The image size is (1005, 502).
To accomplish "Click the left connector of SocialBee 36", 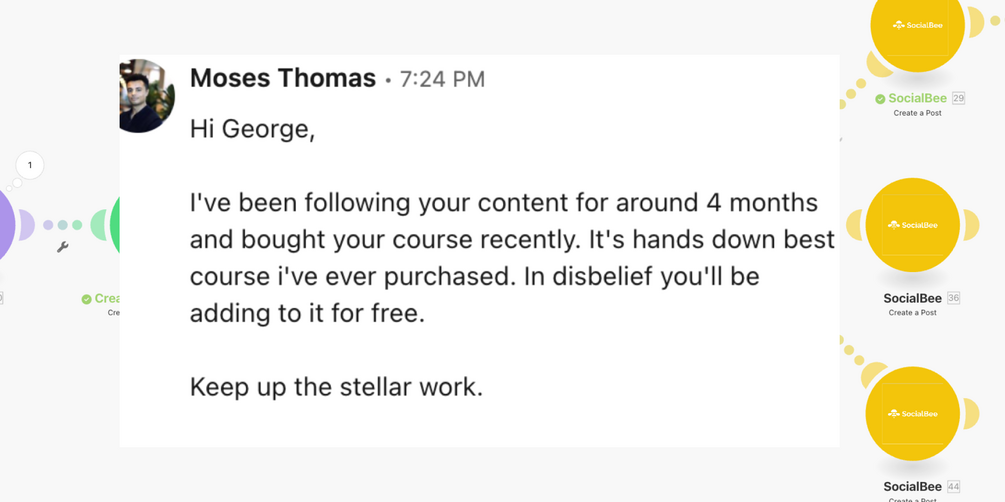I will tap(853, 225).
